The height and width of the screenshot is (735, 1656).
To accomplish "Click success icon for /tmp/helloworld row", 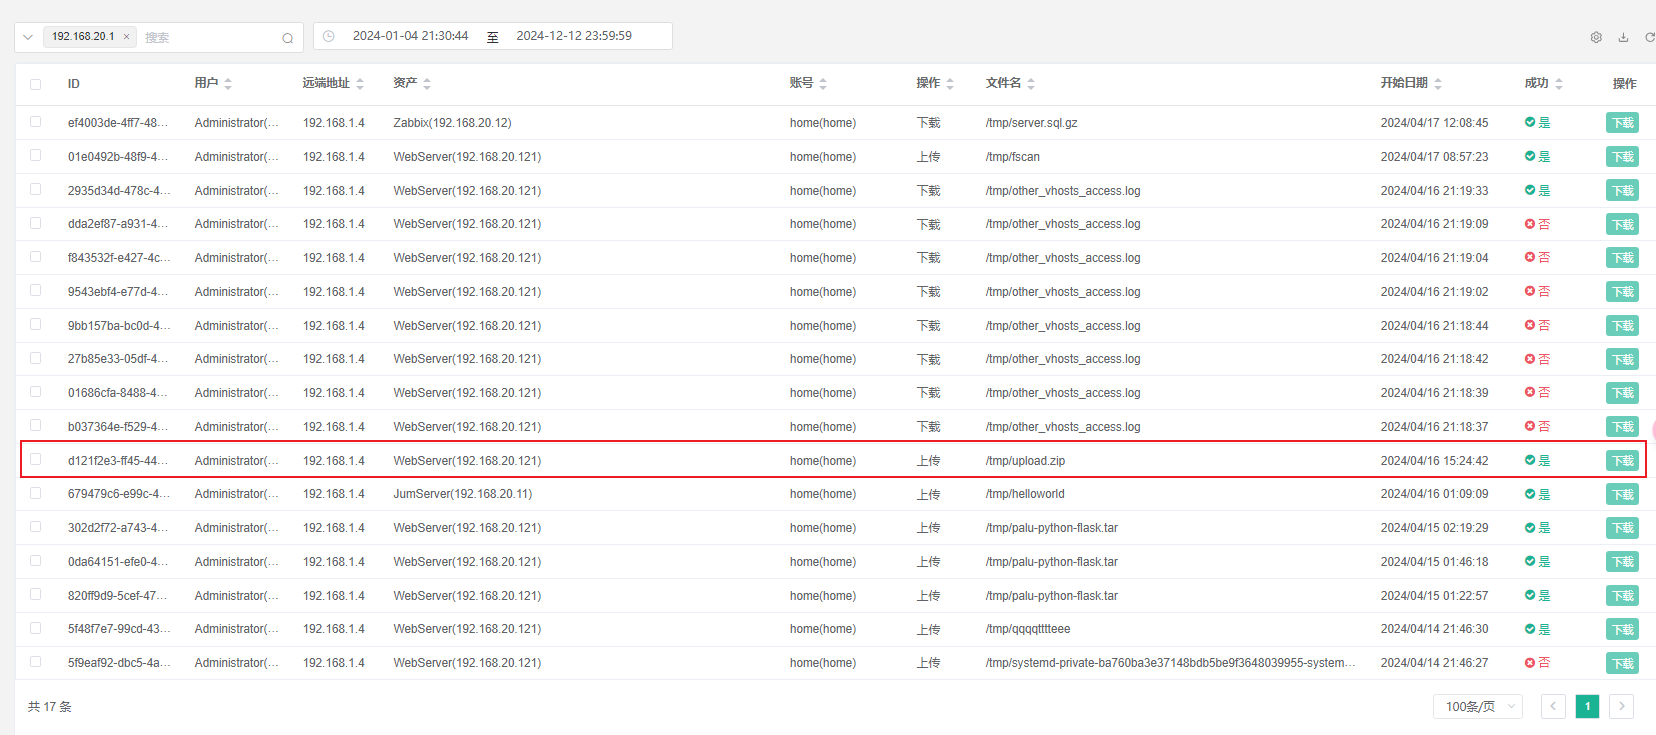I will [1530, 494].
